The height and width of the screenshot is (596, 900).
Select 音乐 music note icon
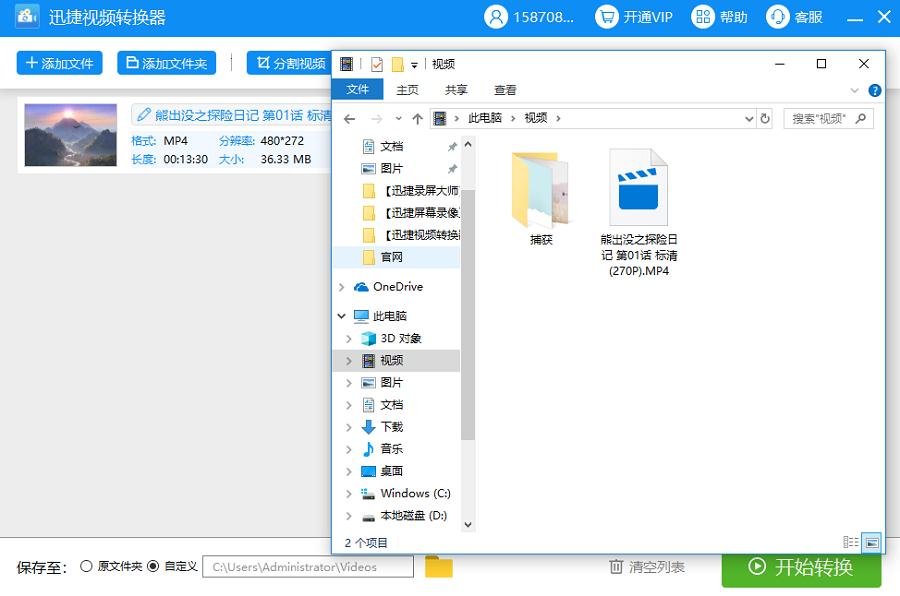click(368, 449)
